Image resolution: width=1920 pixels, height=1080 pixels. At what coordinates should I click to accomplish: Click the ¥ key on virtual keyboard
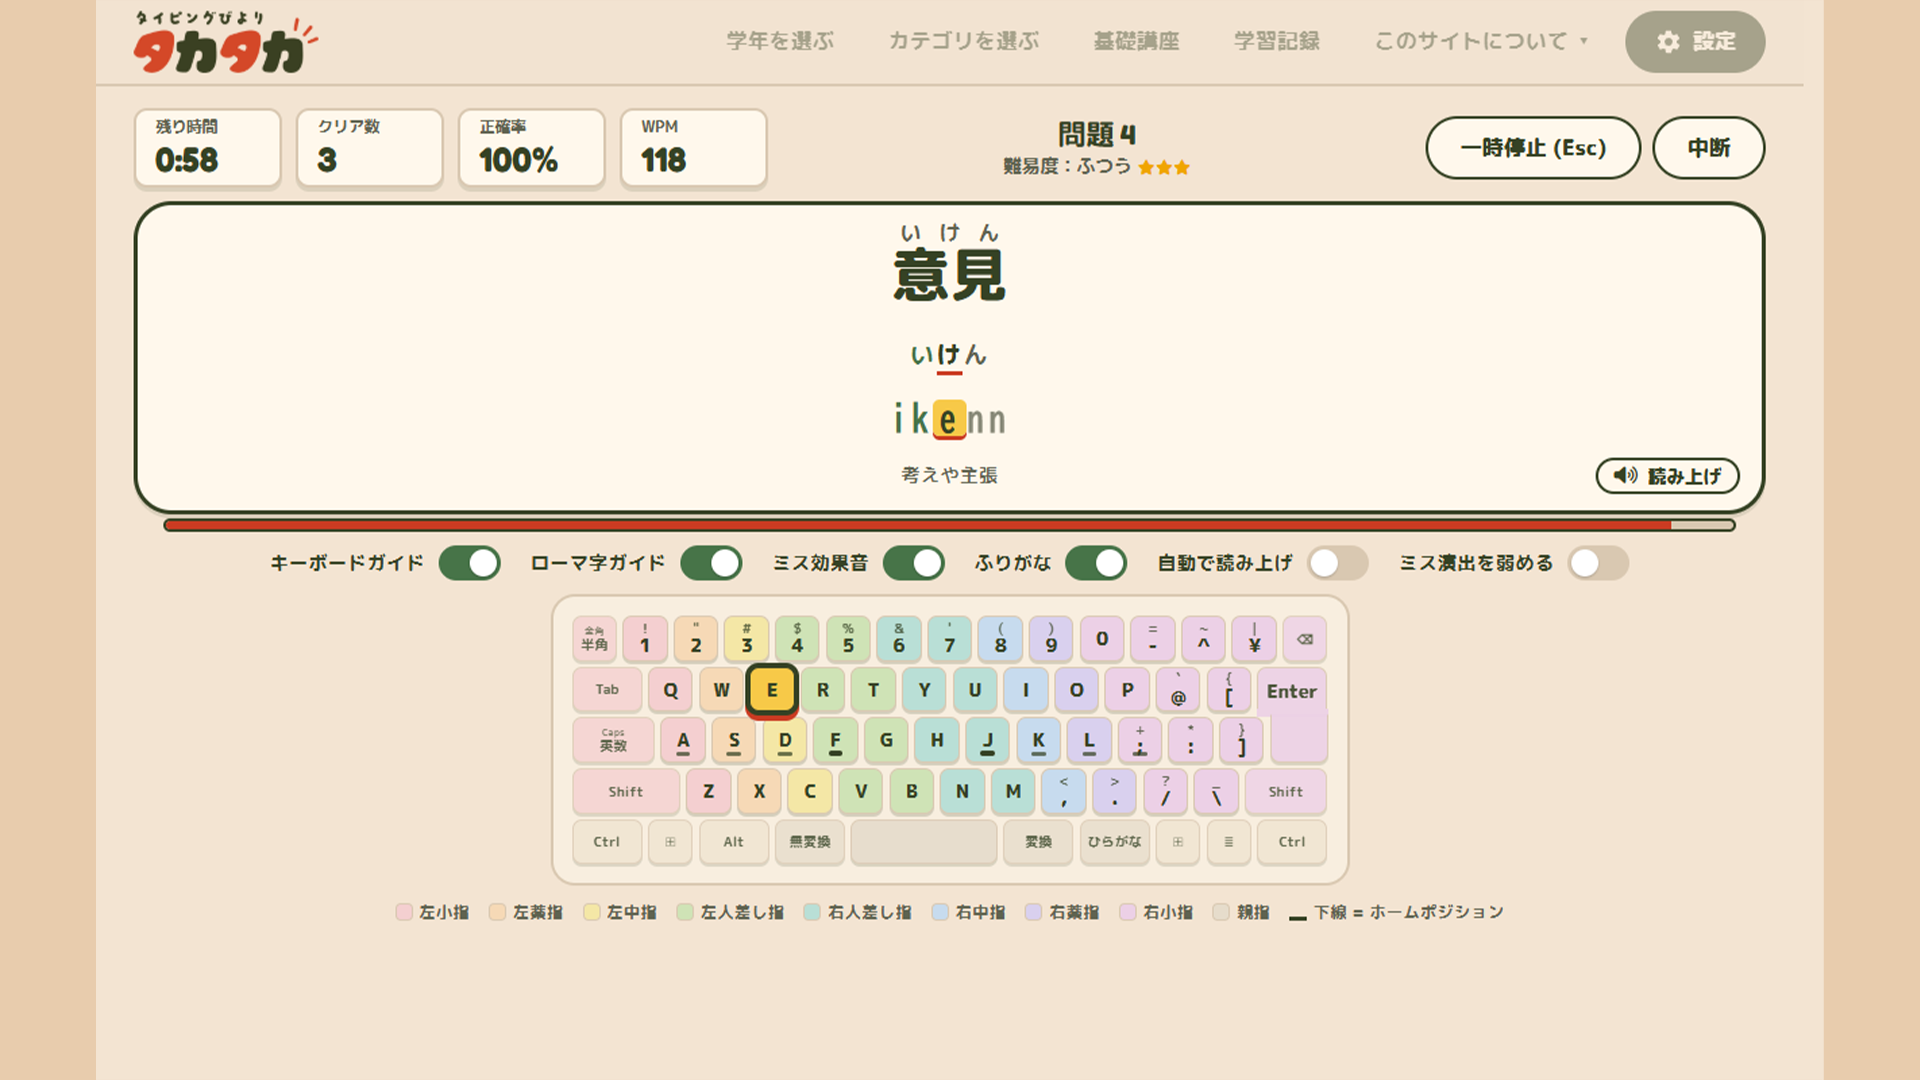coord(1254,640)
